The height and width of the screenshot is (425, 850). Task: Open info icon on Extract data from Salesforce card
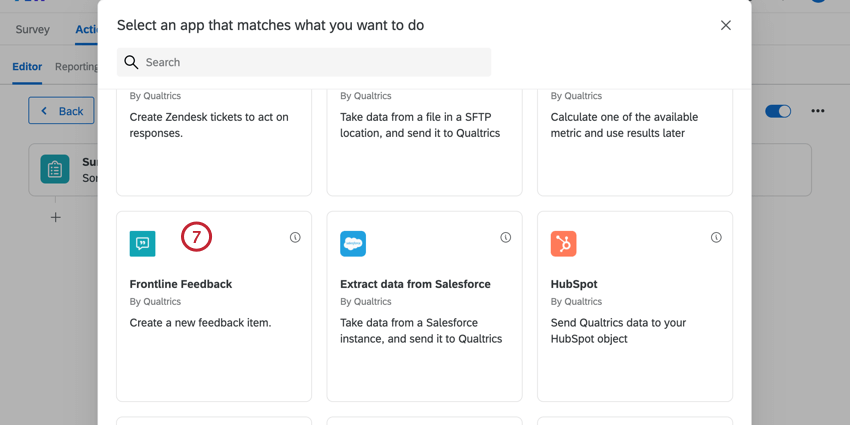[x=506, y=237]
